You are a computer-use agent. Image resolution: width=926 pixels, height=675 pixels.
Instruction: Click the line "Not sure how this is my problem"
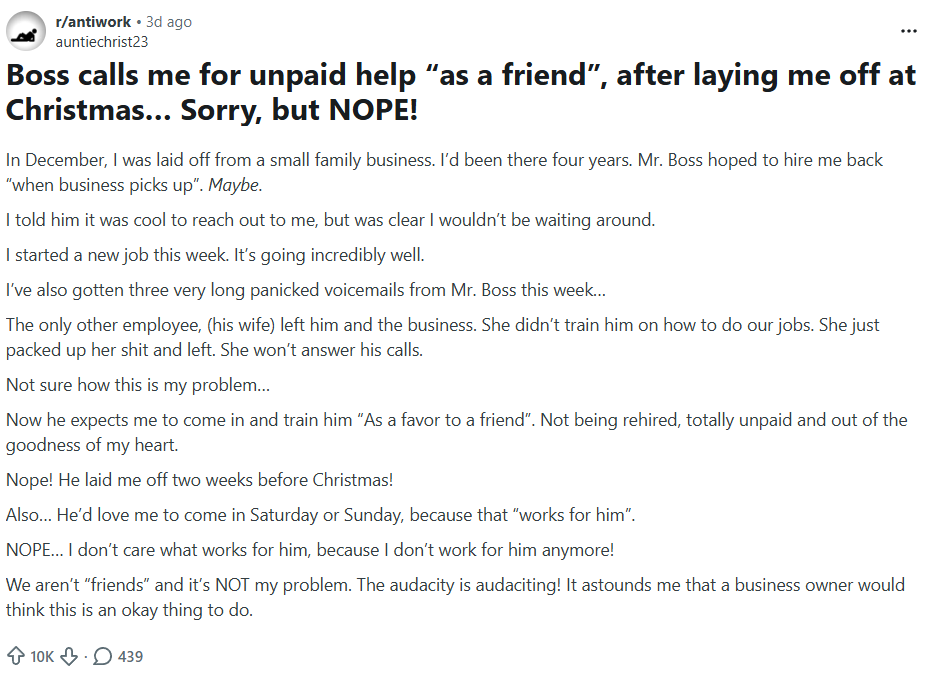pyautogui.click(x=138, y=384)
